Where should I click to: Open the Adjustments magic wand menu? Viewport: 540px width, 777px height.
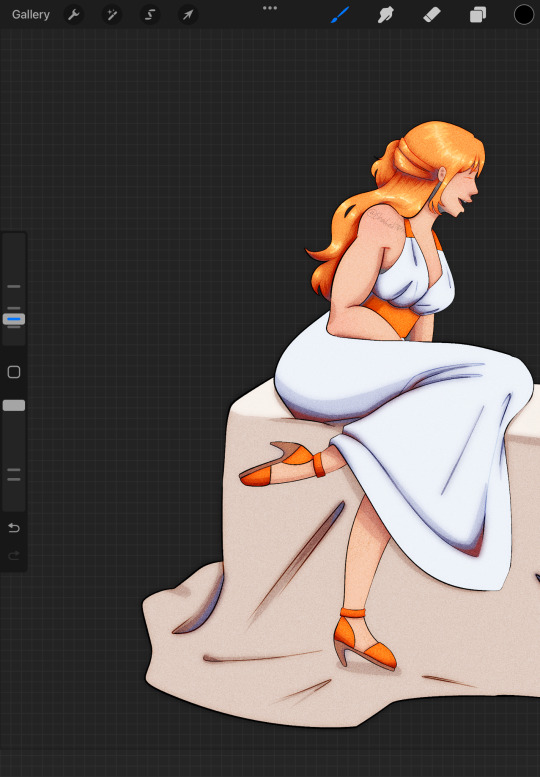click(x=112, y=15)
